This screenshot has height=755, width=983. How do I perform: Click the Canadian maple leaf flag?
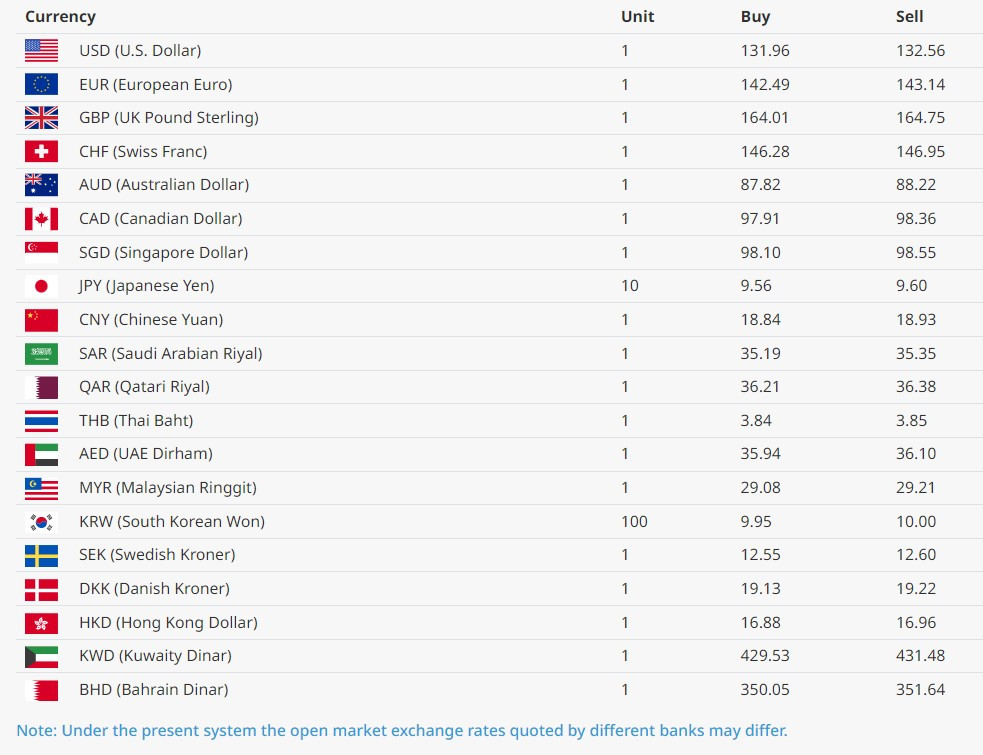click(41, 219)
